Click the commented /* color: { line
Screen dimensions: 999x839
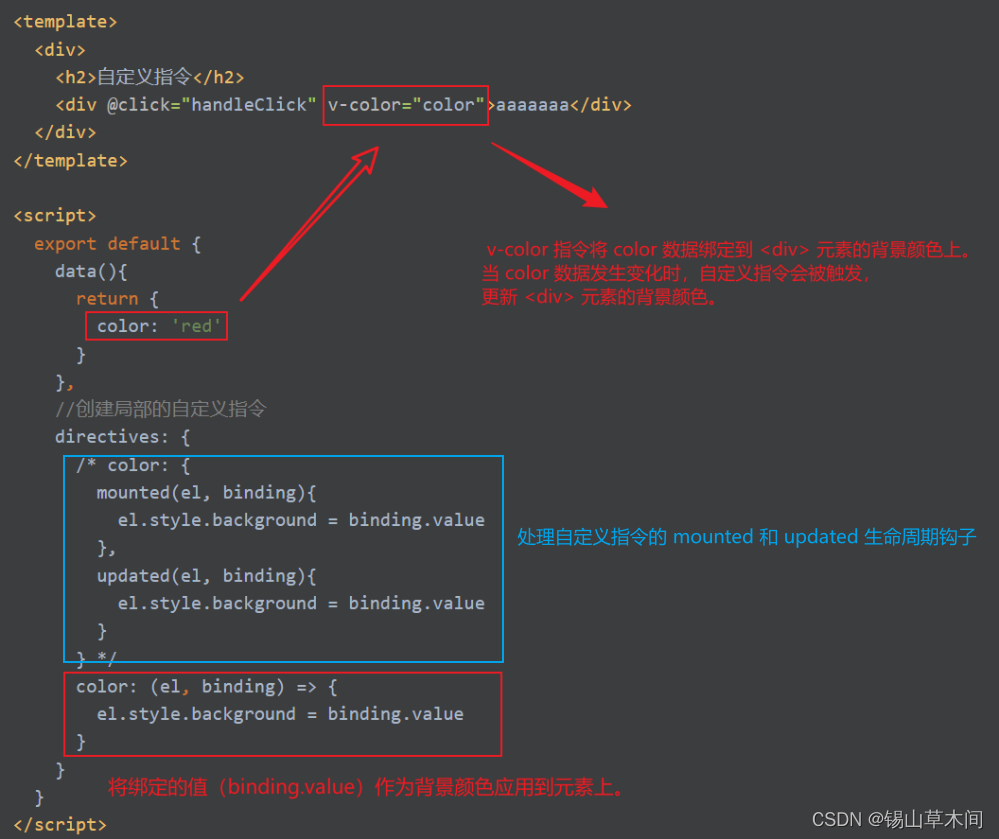[x=133, y=465]
